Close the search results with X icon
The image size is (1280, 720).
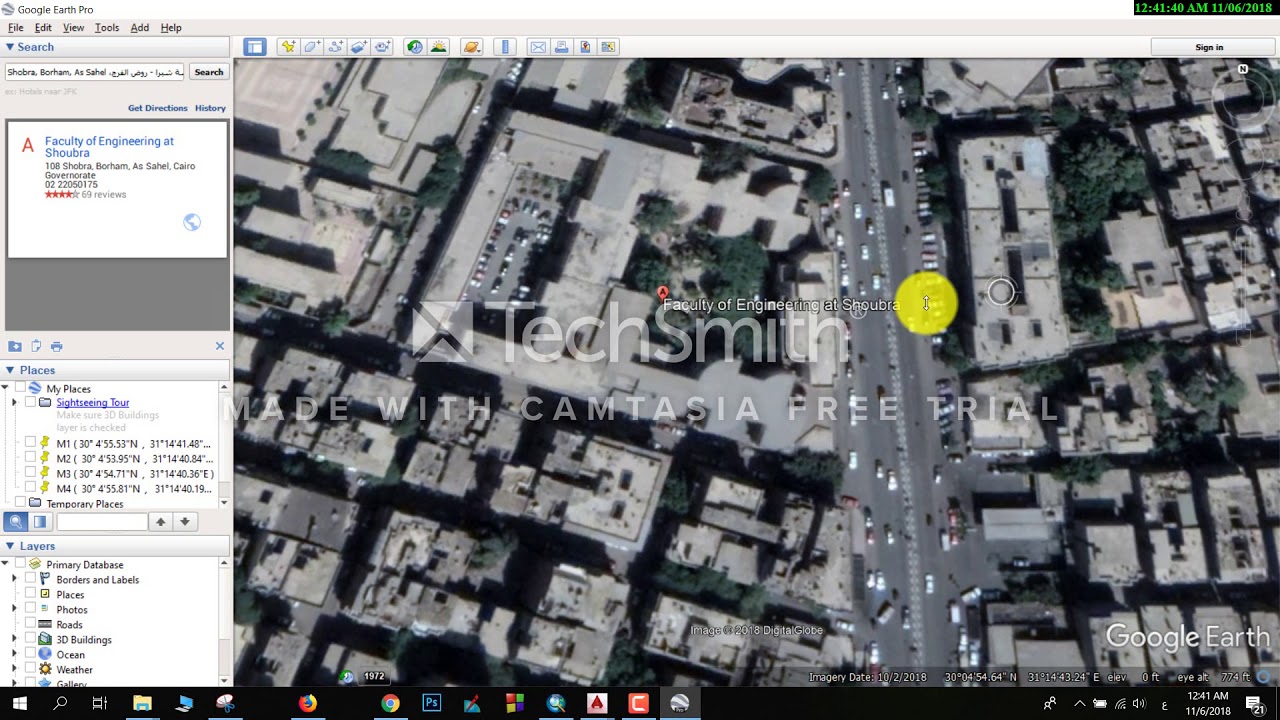tap(220, 346)
